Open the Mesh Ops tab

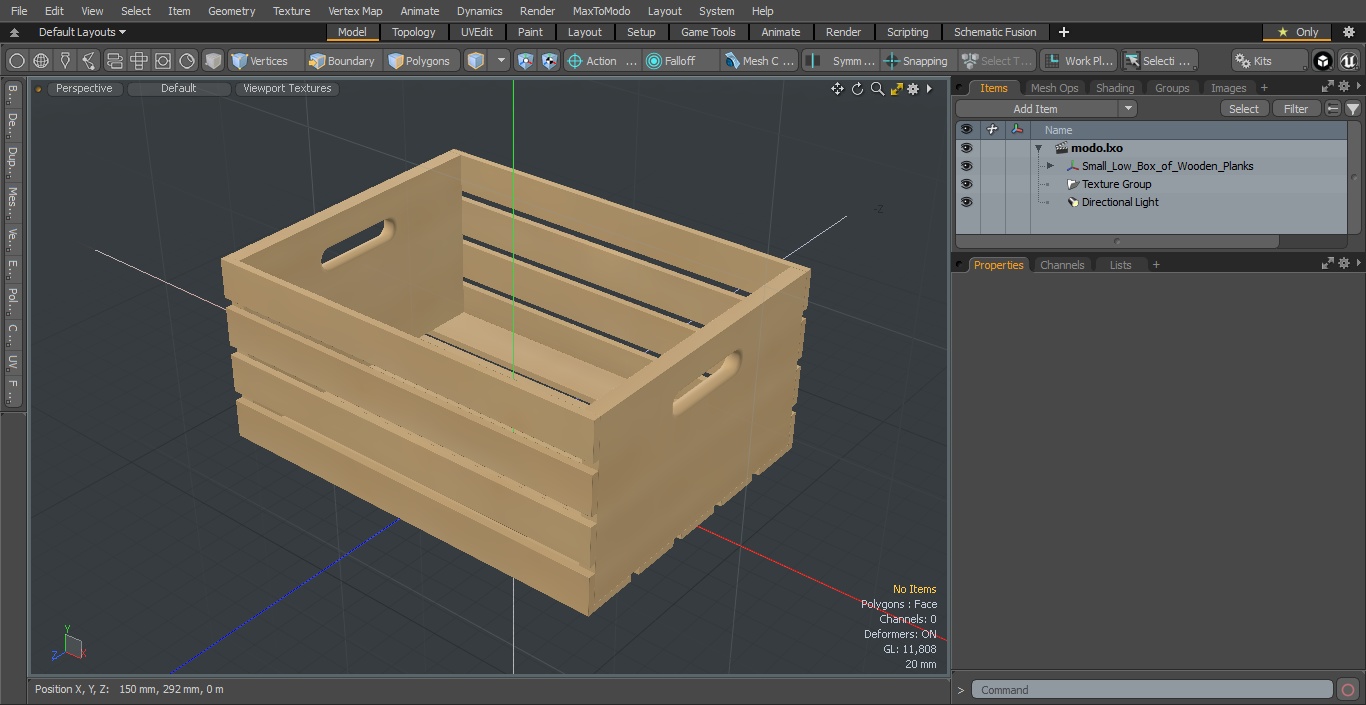1054,88
